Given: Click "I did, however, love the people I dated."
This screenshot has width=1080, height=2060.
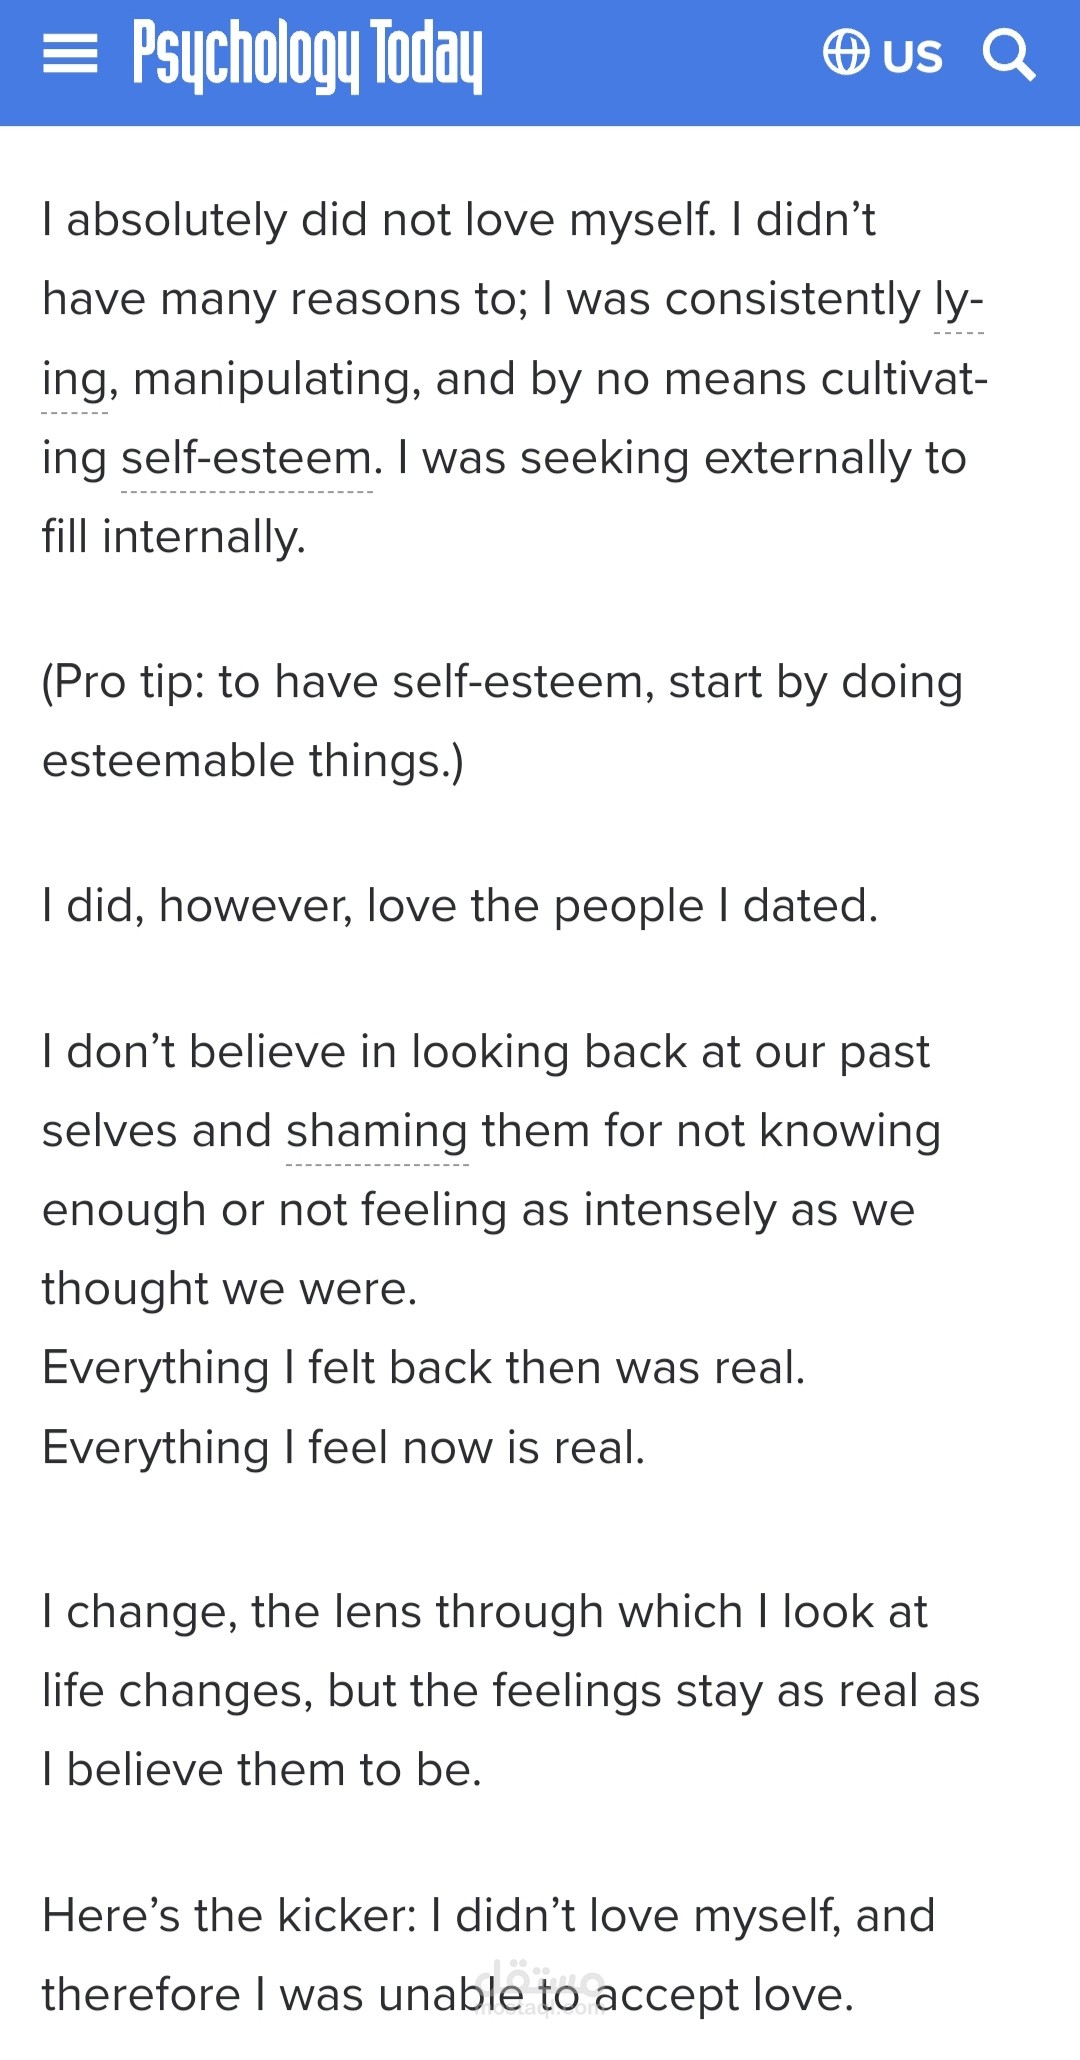Looking at the screenshot, I should pyautogui.click(x=460, y=907).
